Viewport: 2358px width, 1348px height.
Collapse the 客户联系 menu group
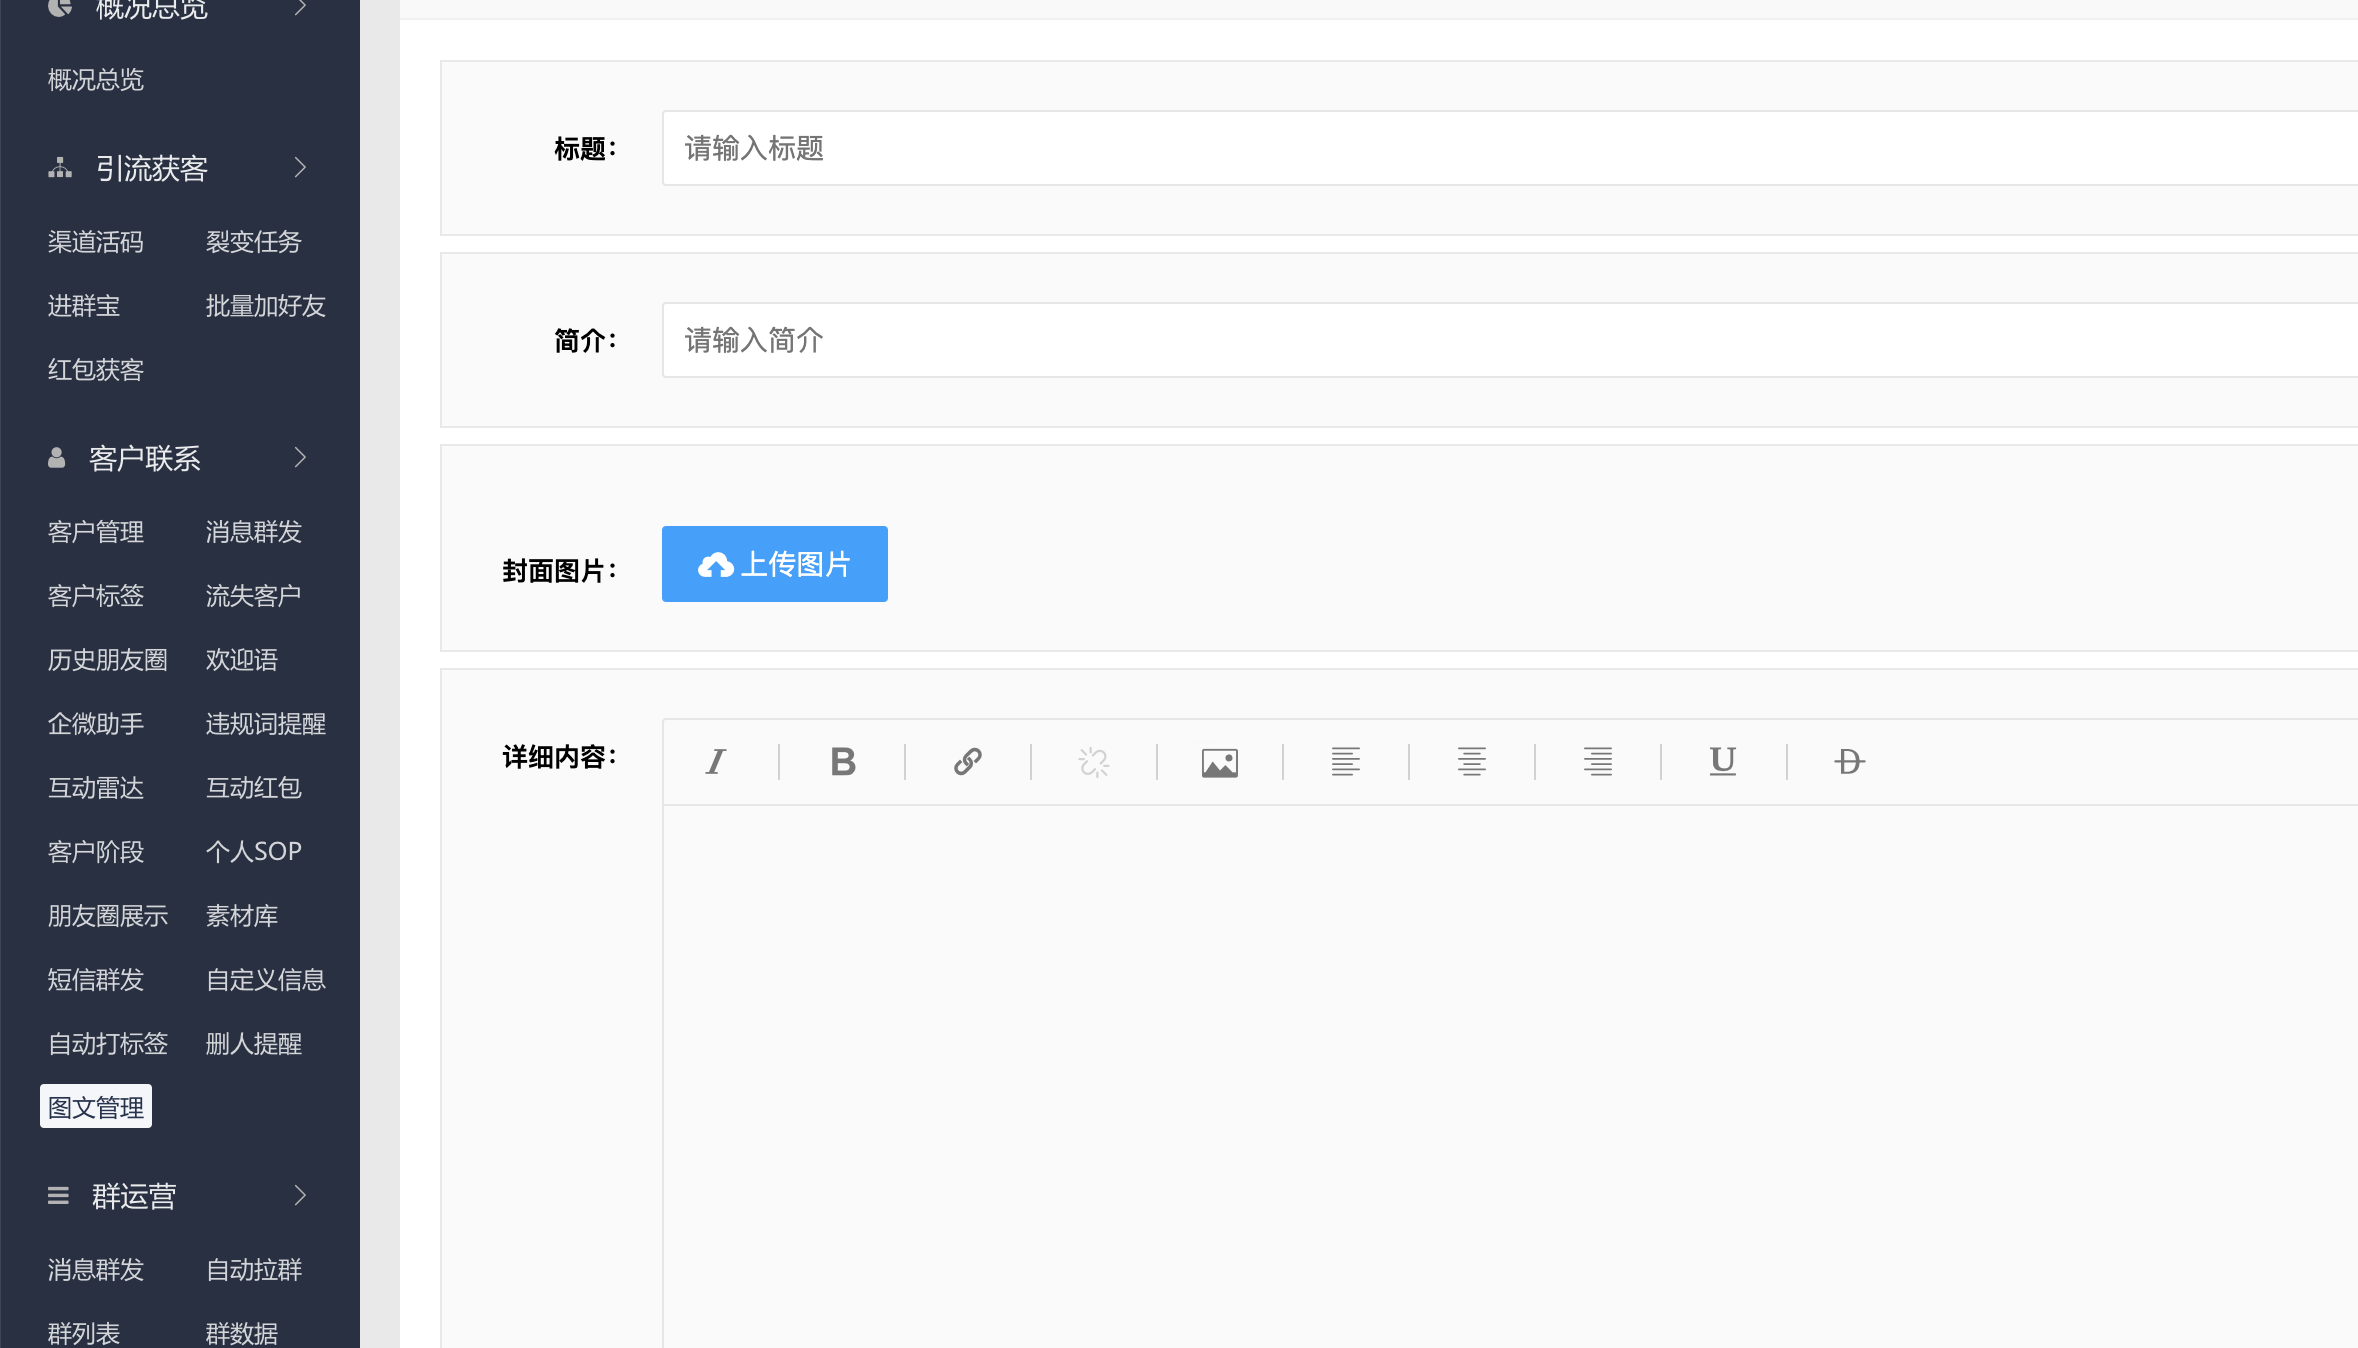(x=299, y=458)
